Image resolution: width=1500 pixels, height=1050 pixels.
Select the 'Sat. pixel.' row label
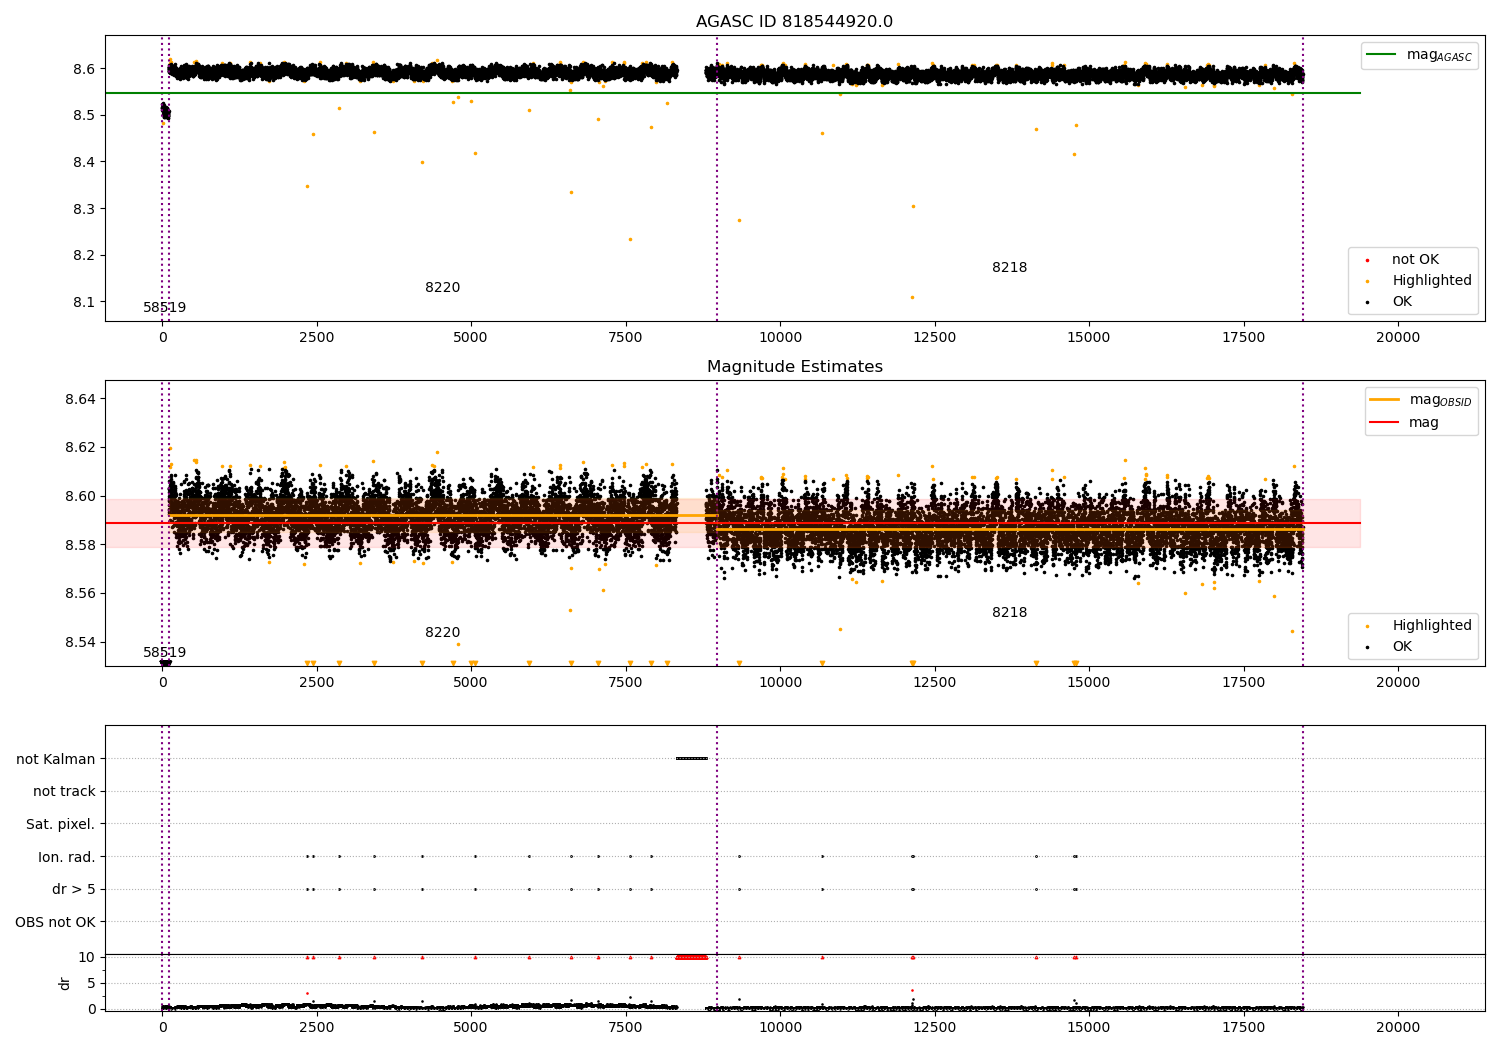pos(61,825)
